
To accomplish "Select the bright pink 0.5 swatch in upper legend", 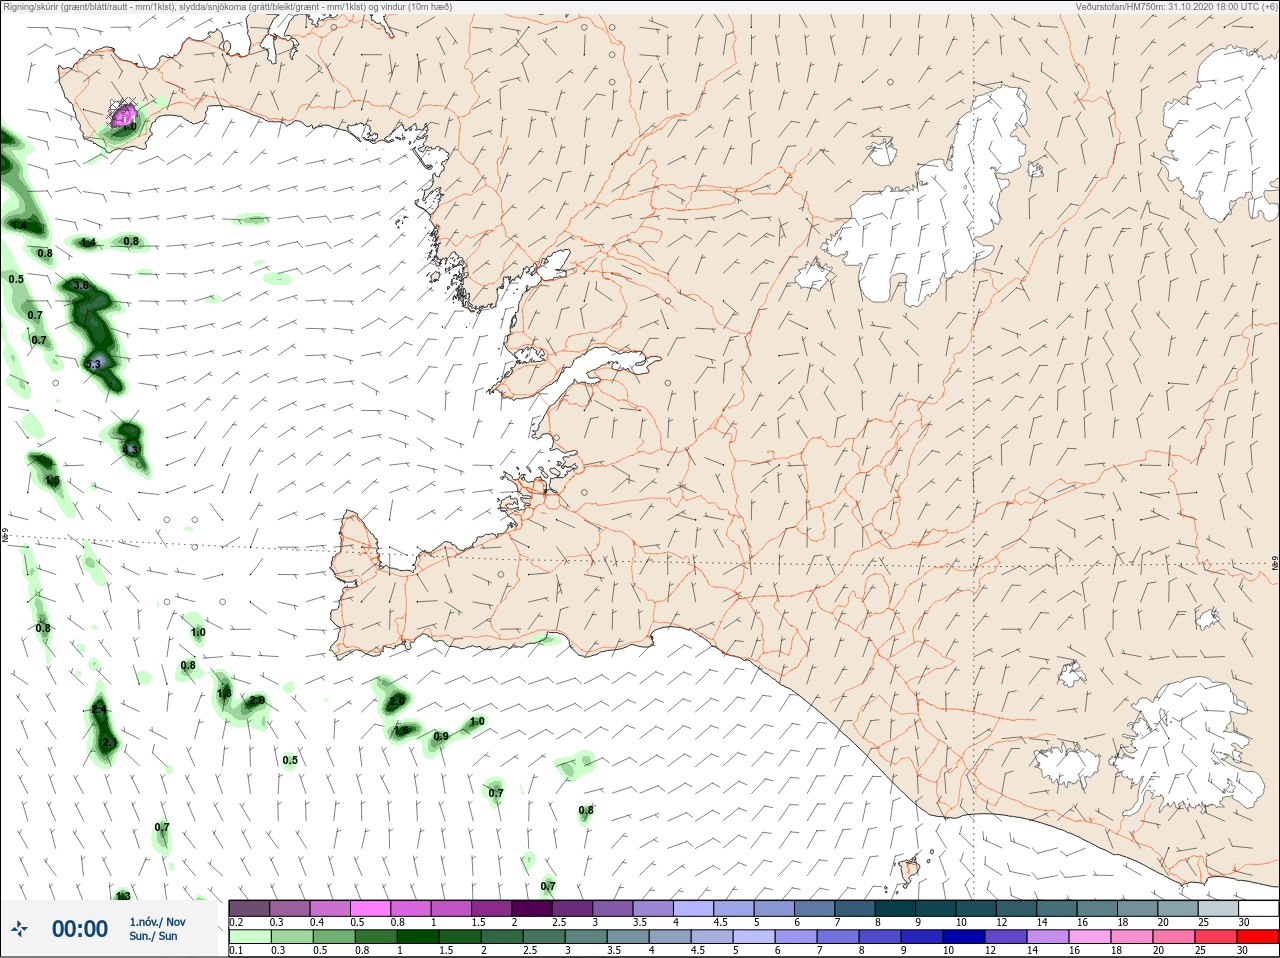I will click(x=371, y=908).
